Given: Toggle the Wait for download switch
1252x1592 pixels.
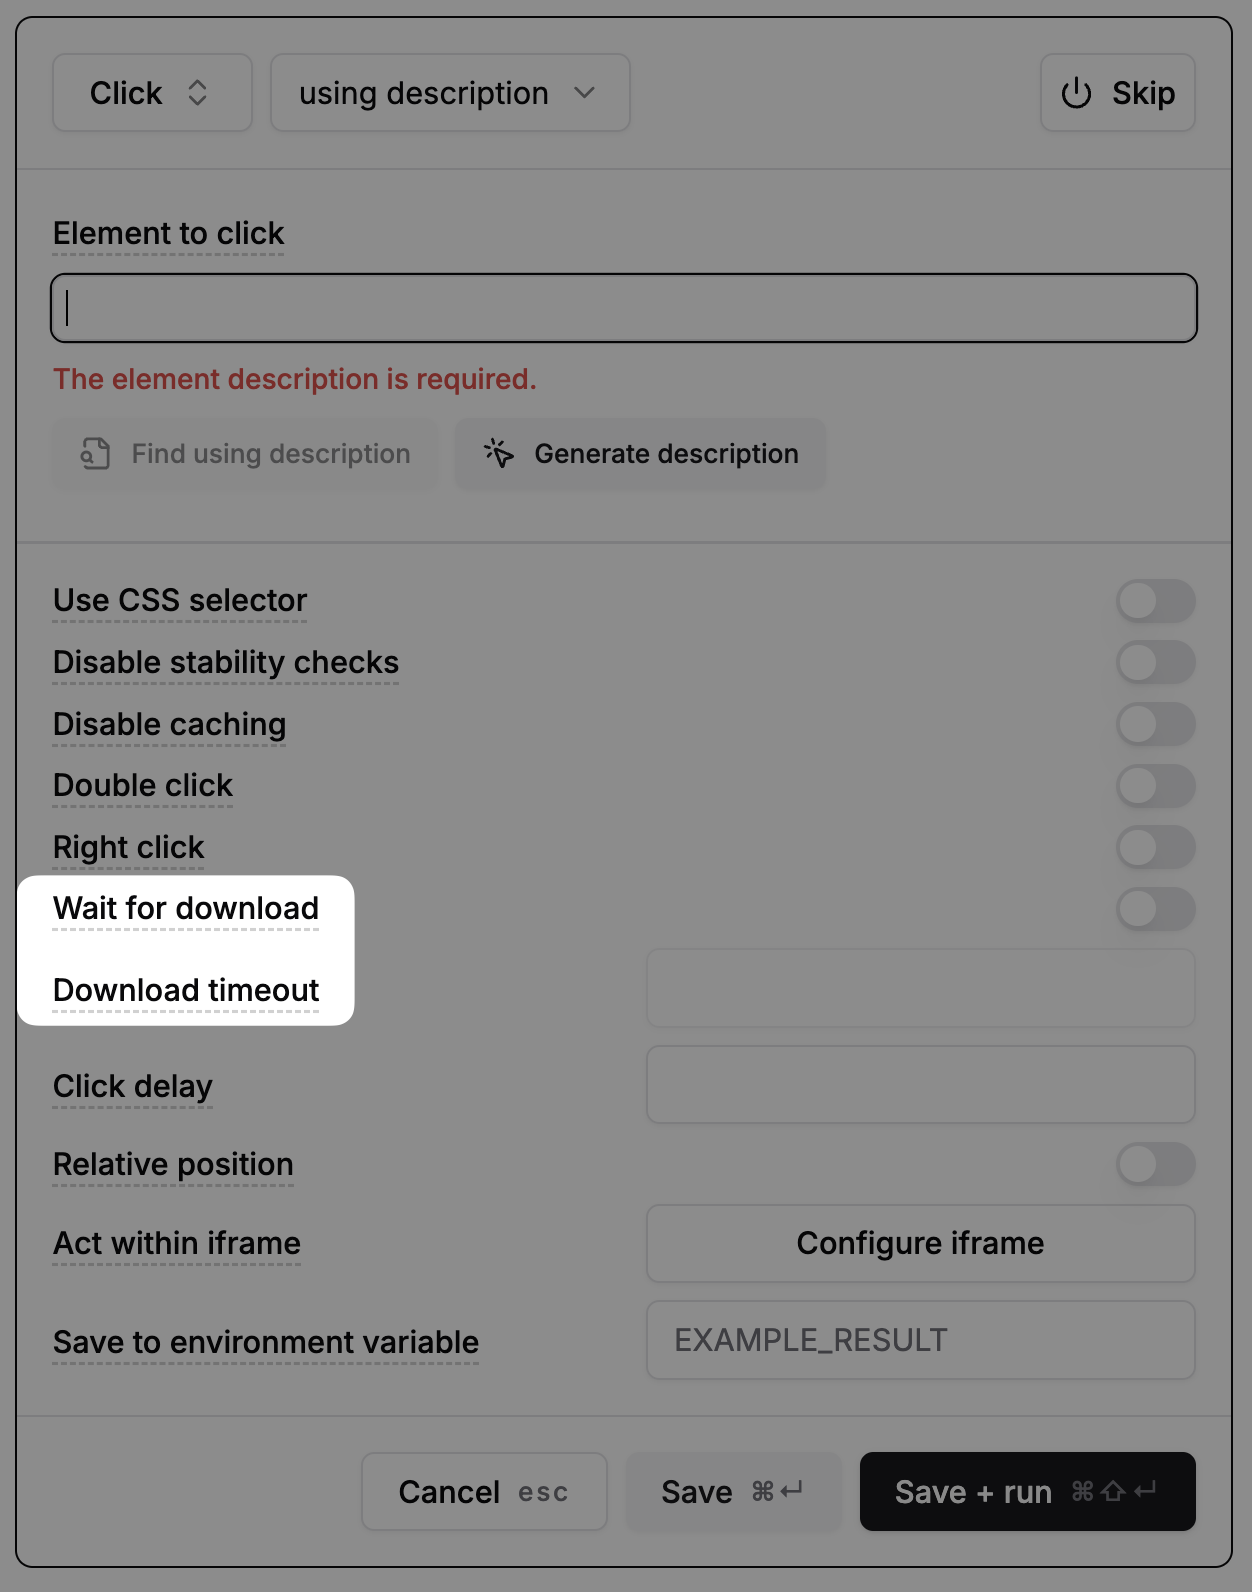Looking at the screenshot, I should click(x=1155, y=909).
